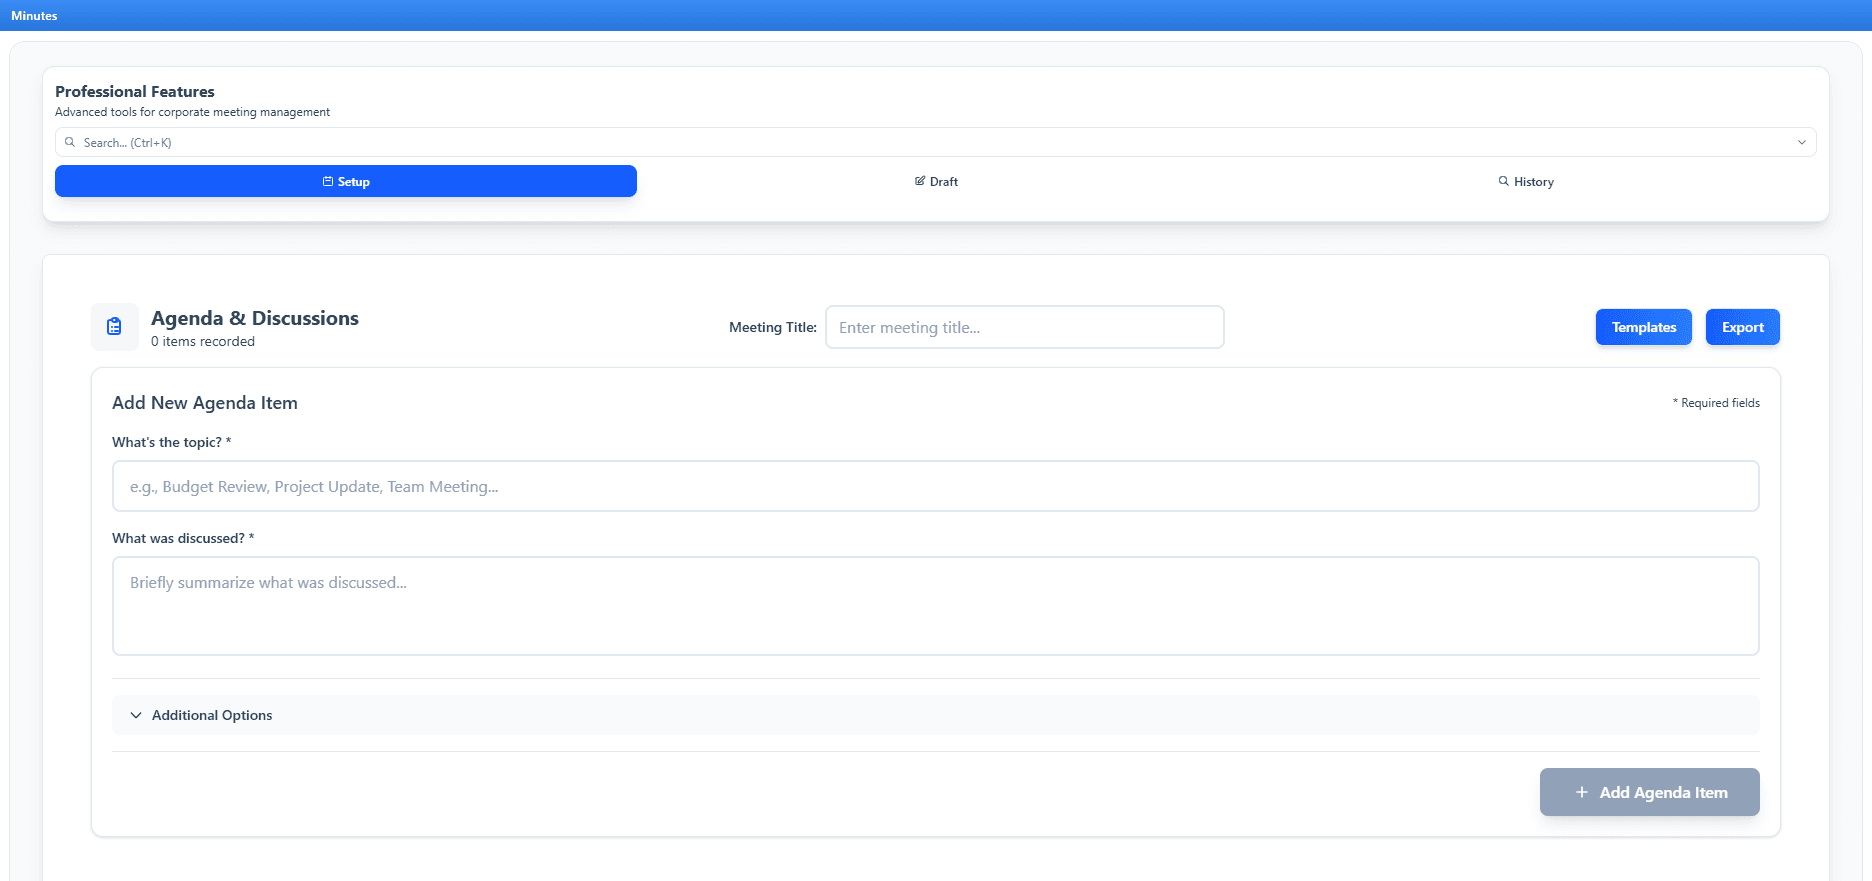
Task: Open the search bar dropdown chevron
Action: pos(1801,142)
